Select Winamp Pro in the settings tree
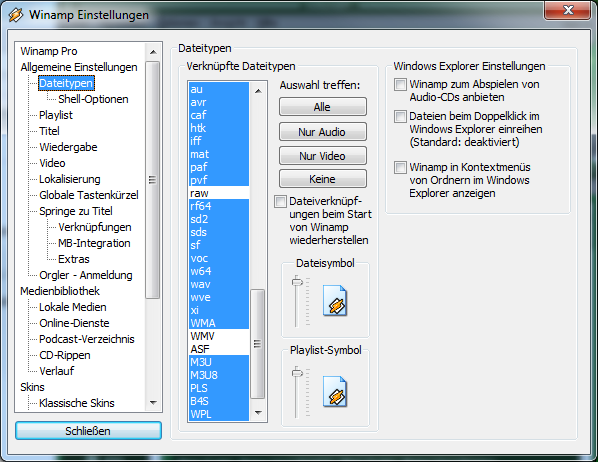 click(49, 51)
